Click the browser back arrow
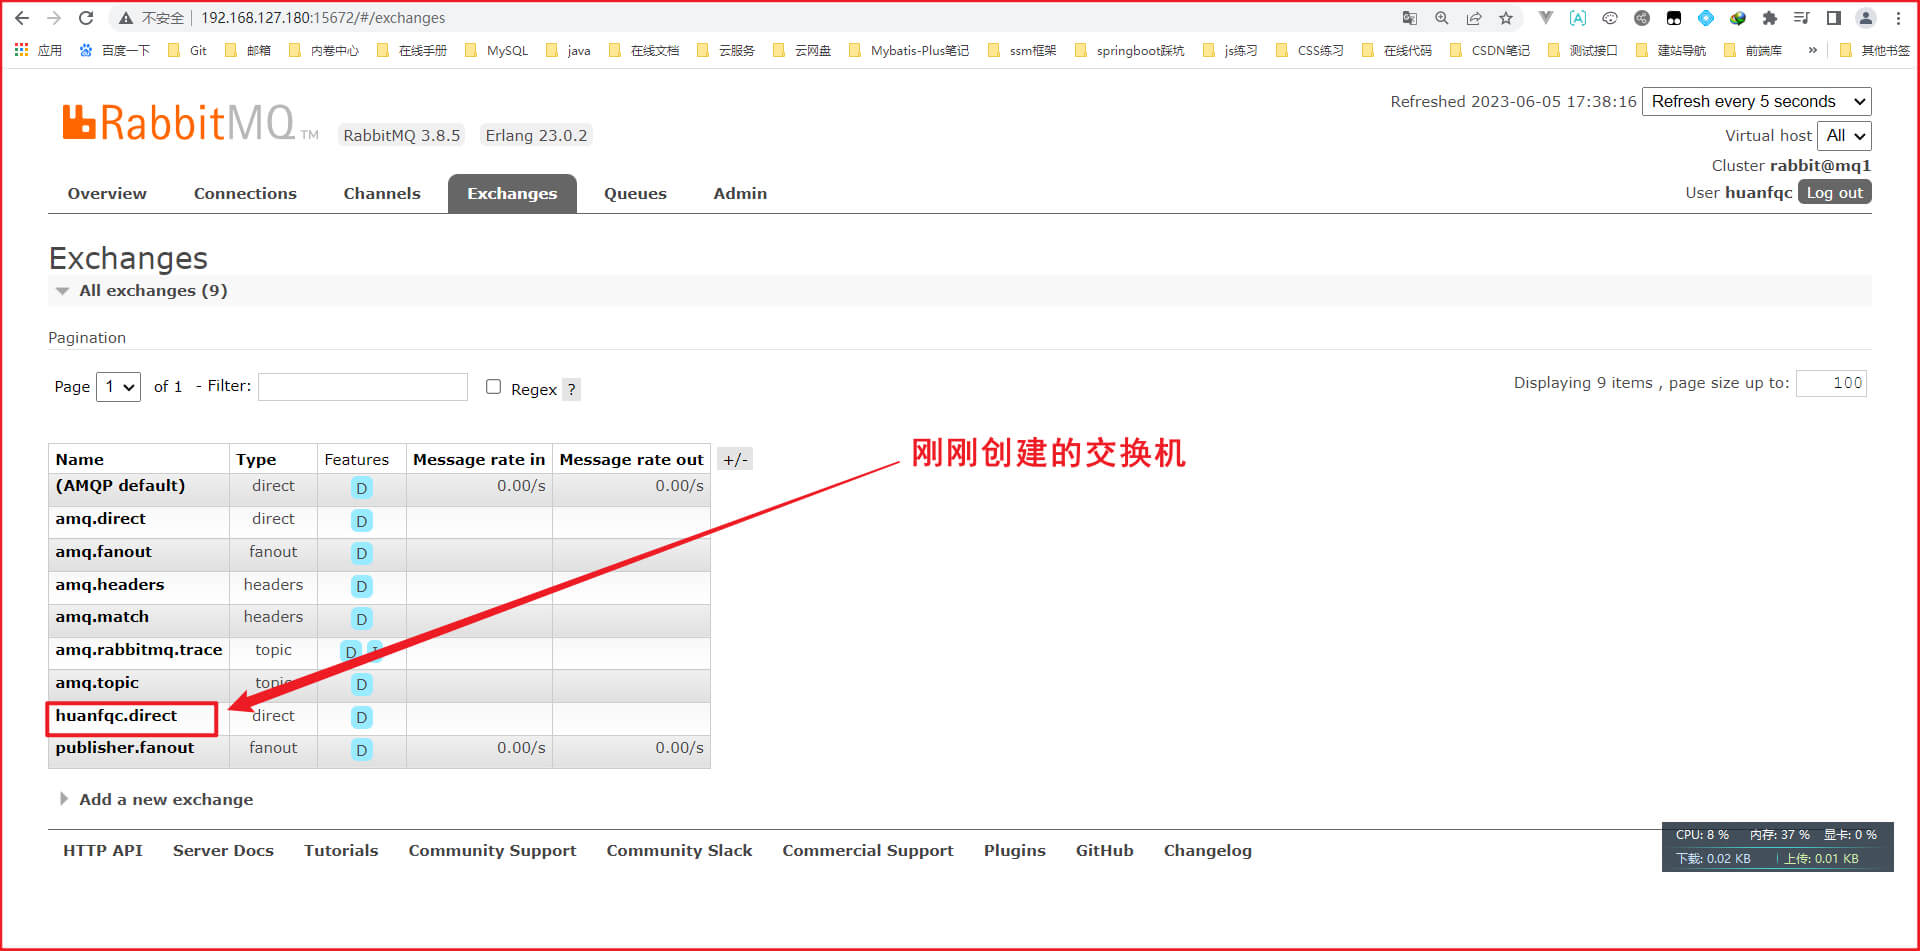Screen dimensions: 1920x951 point(22,18)
